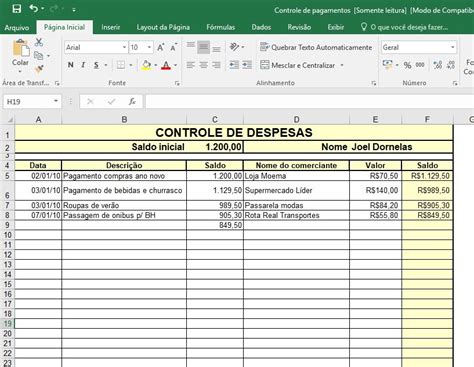Open the Alinhamento group dialog launcher
This screenshot has width=474, height=367.
[x=374, y=83]
